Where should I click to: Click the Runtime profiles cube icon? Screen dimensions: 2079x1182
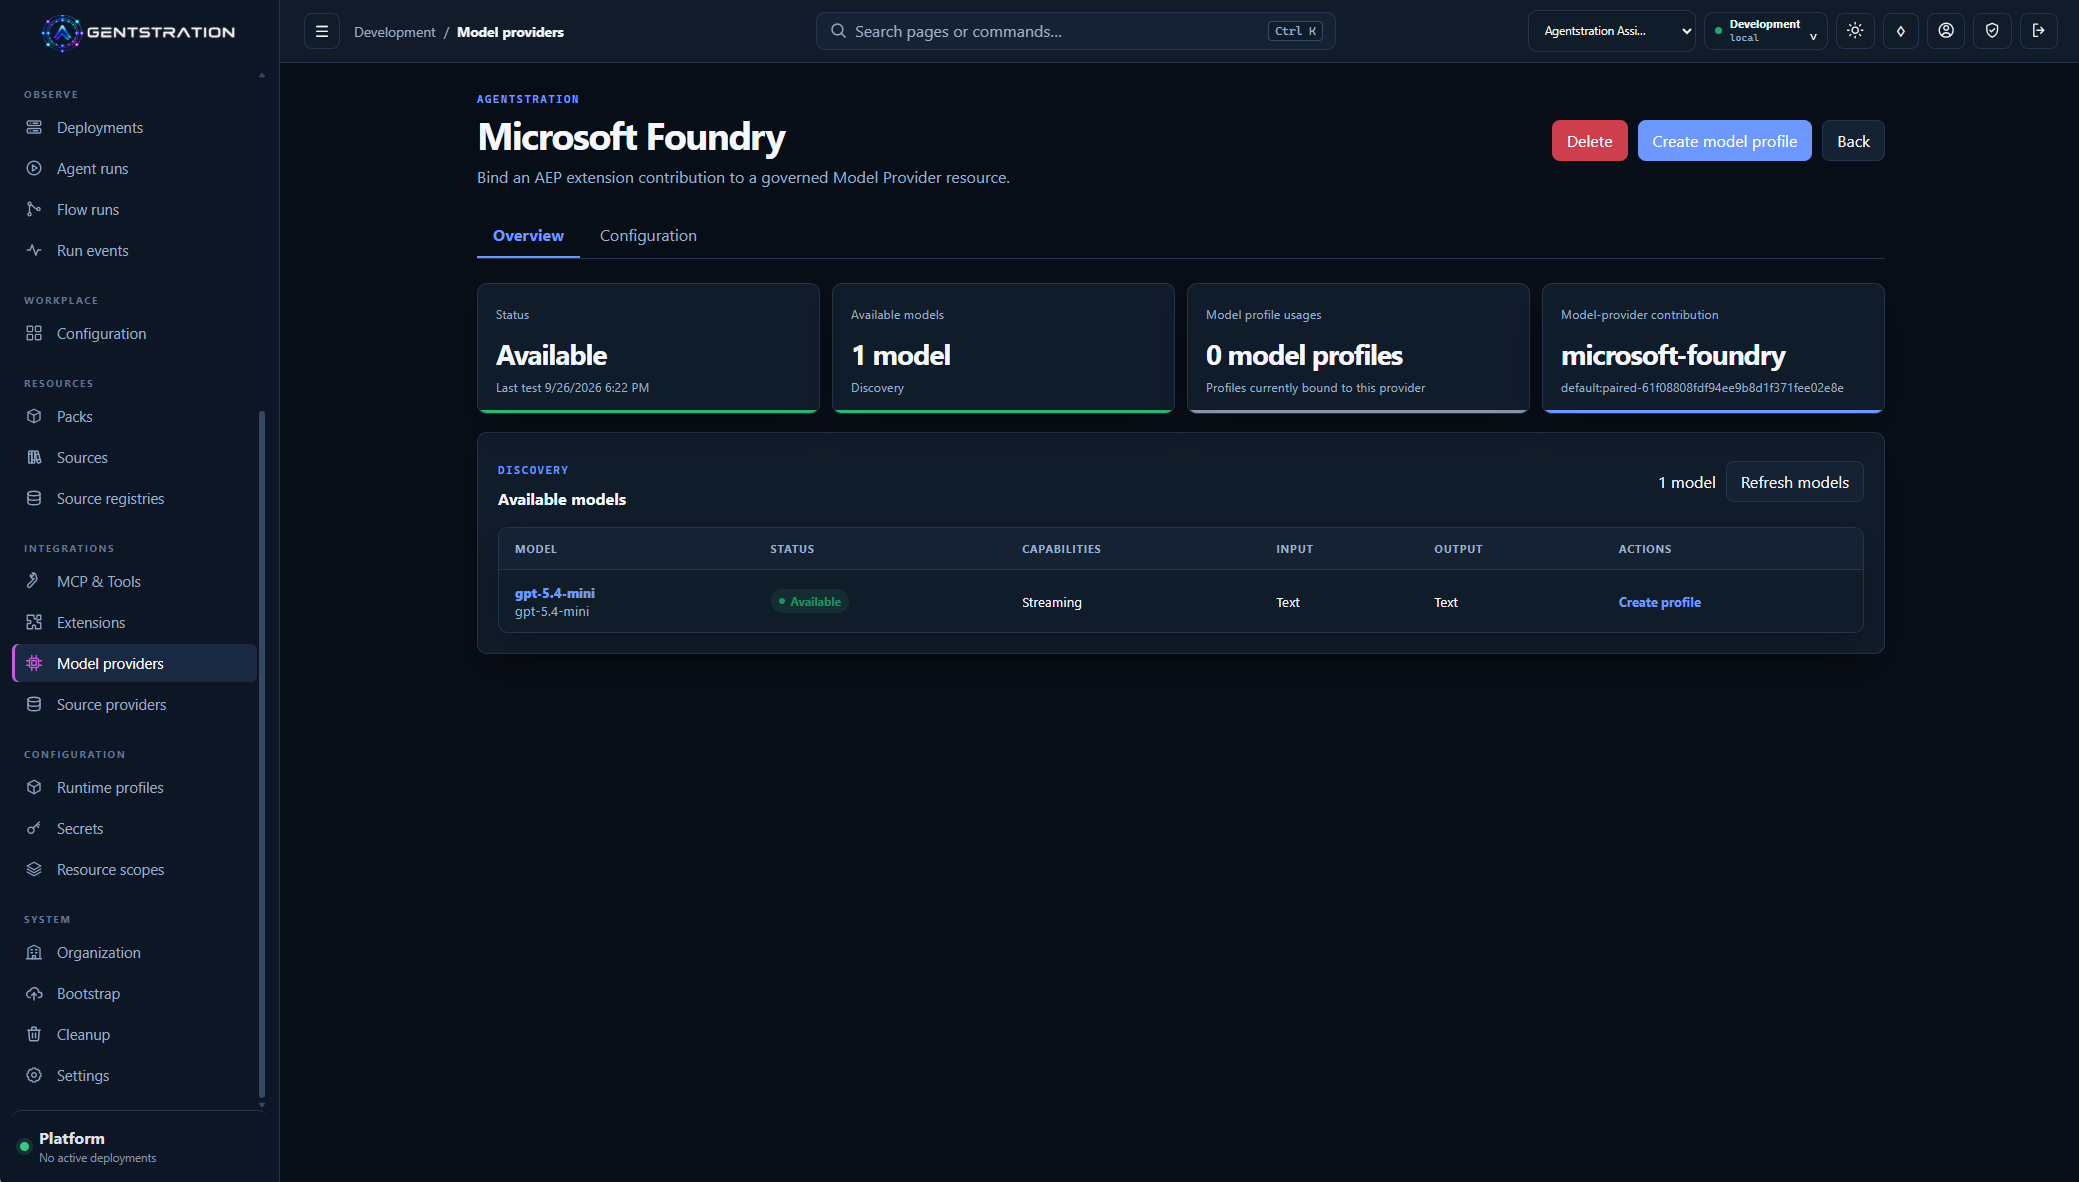click(34, 788)
